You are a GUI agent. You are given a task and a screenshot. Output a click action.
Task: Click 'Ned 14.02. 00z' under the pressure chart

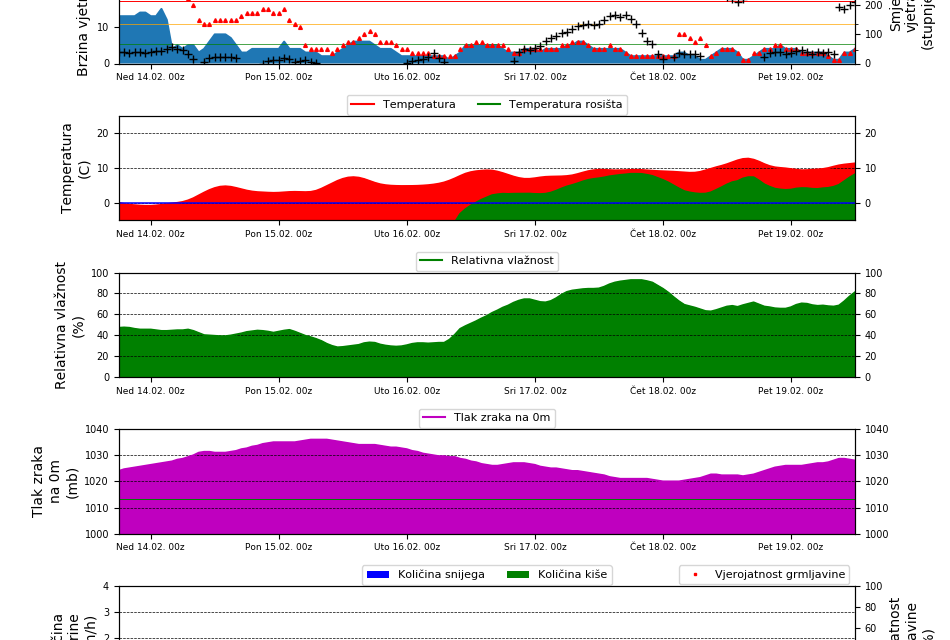point(150,547)
